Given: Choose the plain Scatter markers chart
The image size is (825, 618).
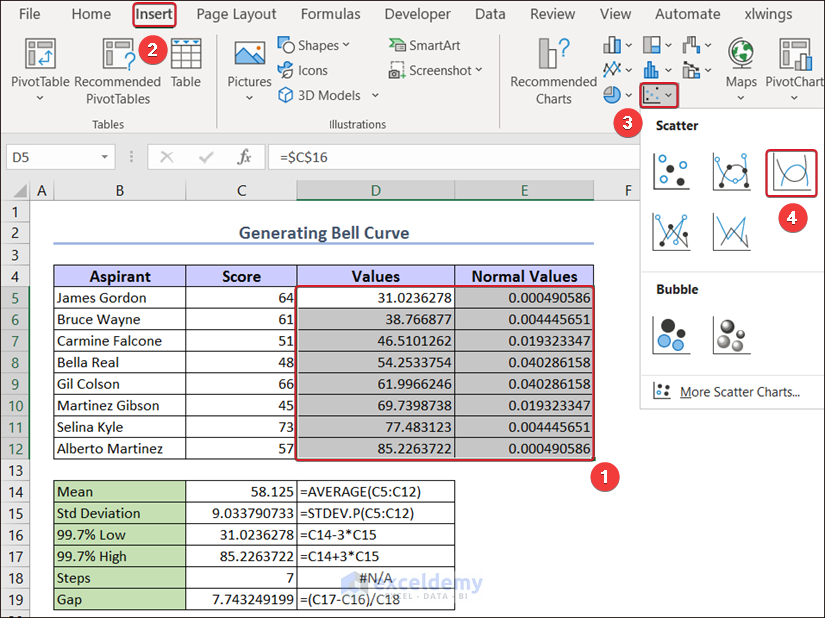Looking at the screenshot, I should coord(671,172).
